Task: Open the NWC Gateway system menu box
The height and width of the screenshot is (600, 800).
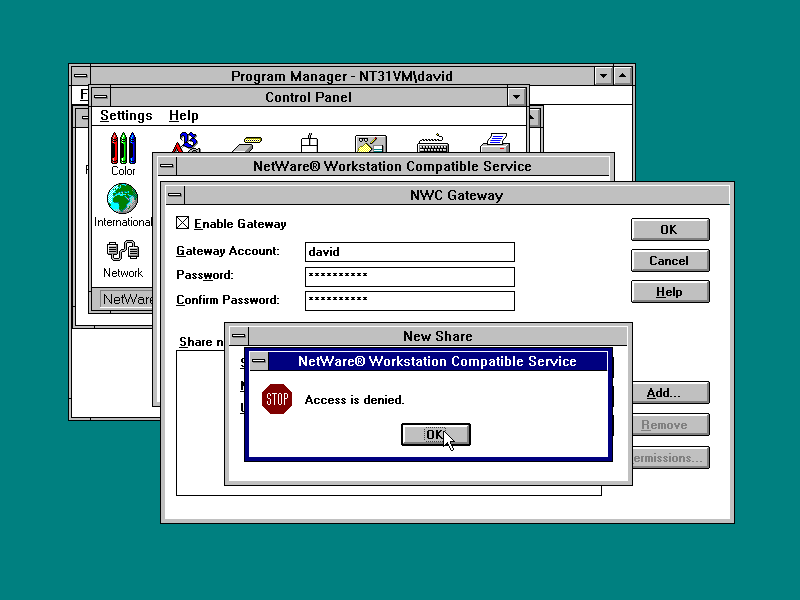Action: pos(175,195)
